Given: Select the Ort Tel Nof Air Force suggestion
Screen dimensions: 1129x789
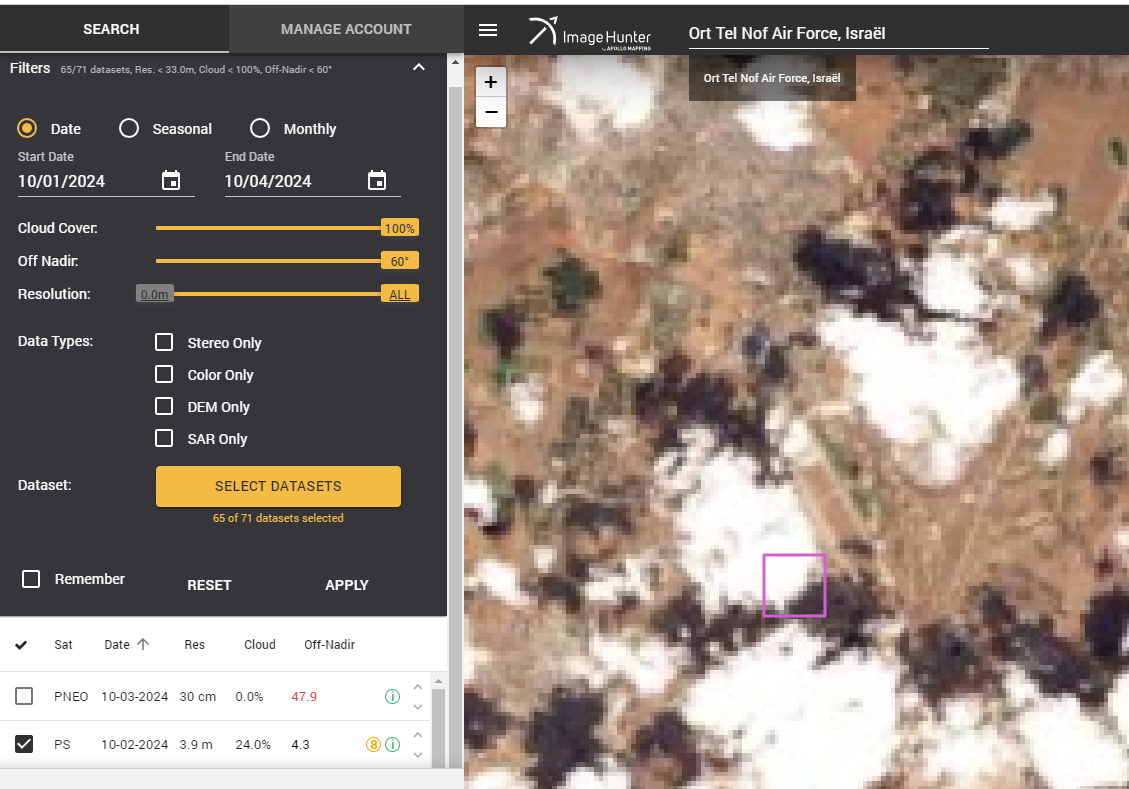Looking at the screenshot, I should point(772,78).
